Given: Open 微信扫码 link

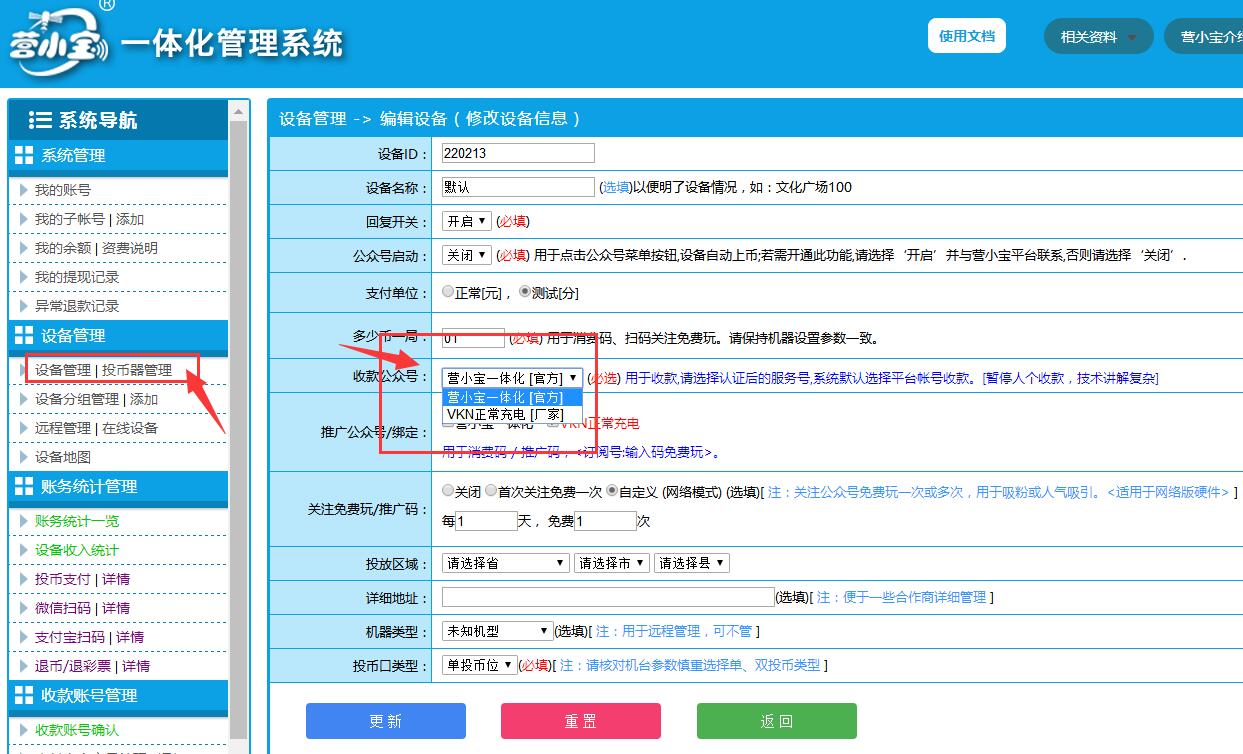Looking at the screenshot, I should click(63, 608).
